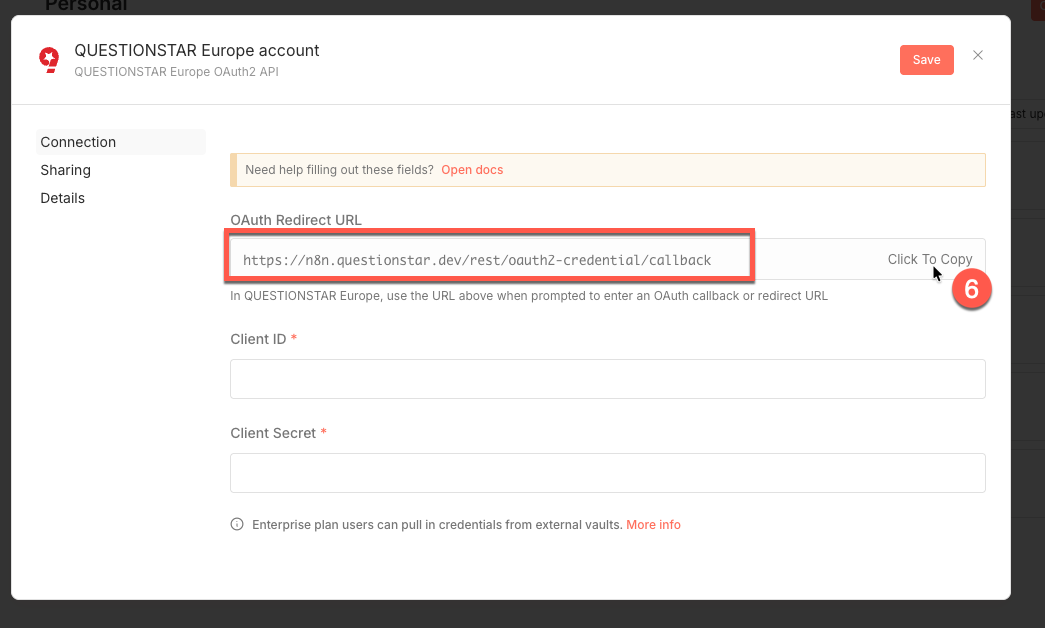Viewport: 1045px width, 628px height.
Task: Focus the Client Secret input field
Action: [608, 473]
